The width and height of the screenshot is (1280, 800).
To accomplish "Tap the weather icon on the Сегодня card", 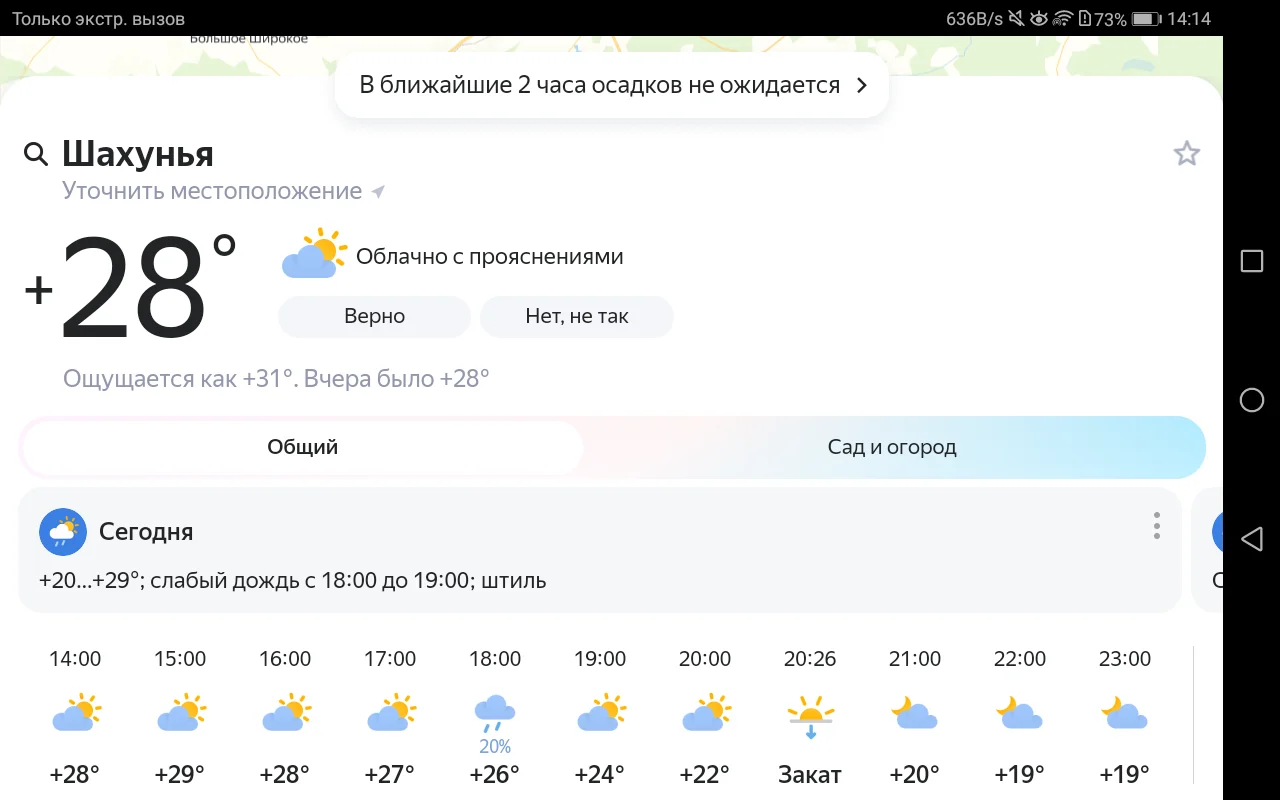I will pyautogui.click(x=62, y=531).
